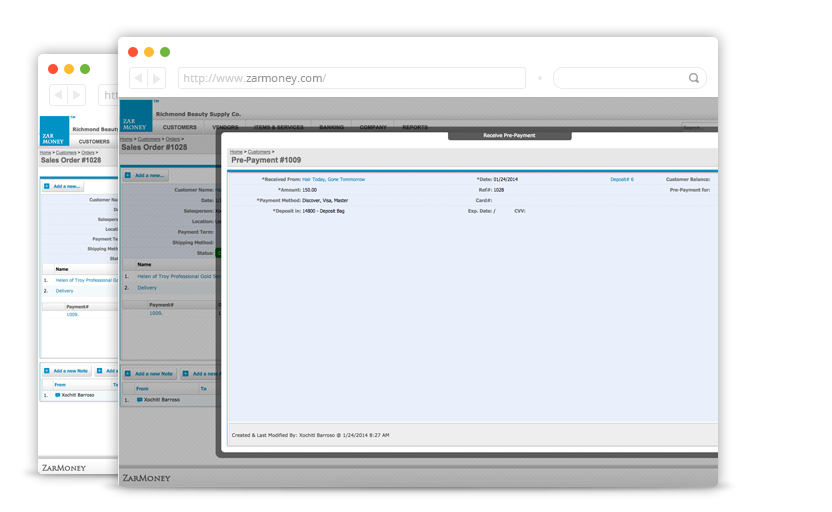Click the magnifier search icon in browser

click(x=694, y=78)
